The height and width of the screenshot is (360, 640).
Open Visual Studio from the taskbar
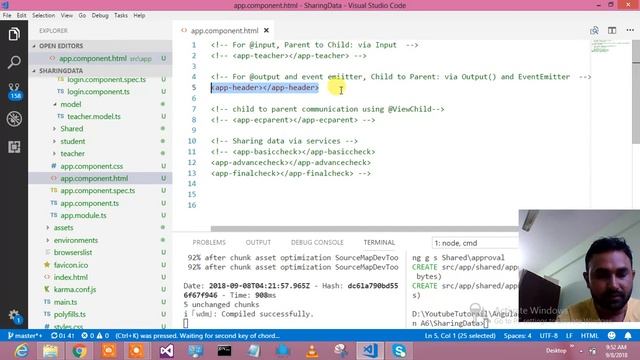pyautogui.click(x=167, y=351)
